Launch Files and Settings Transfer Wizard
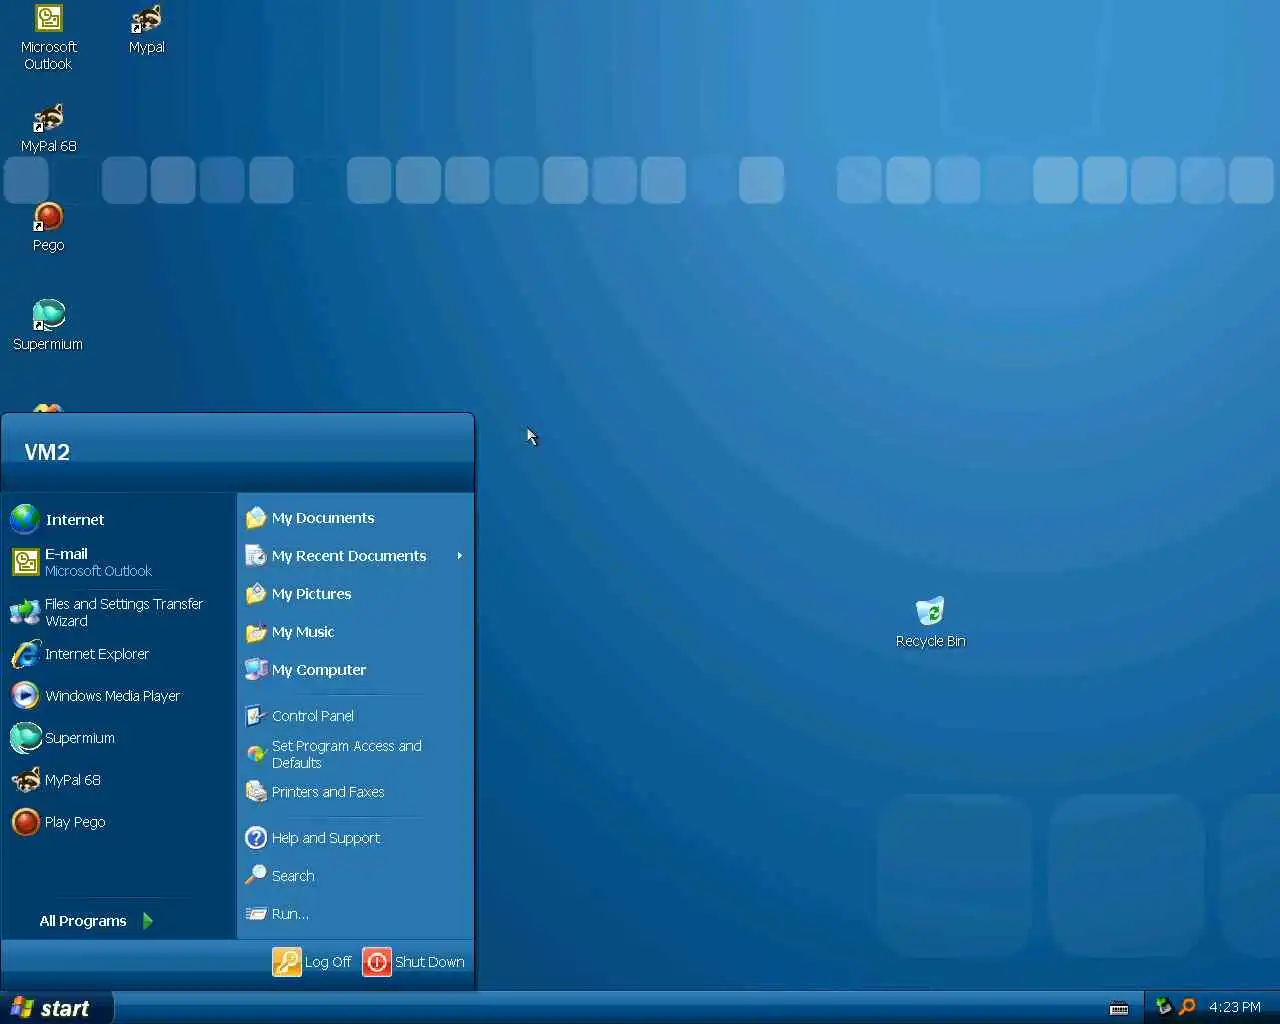The image size is (1280, 1024). 118,612
